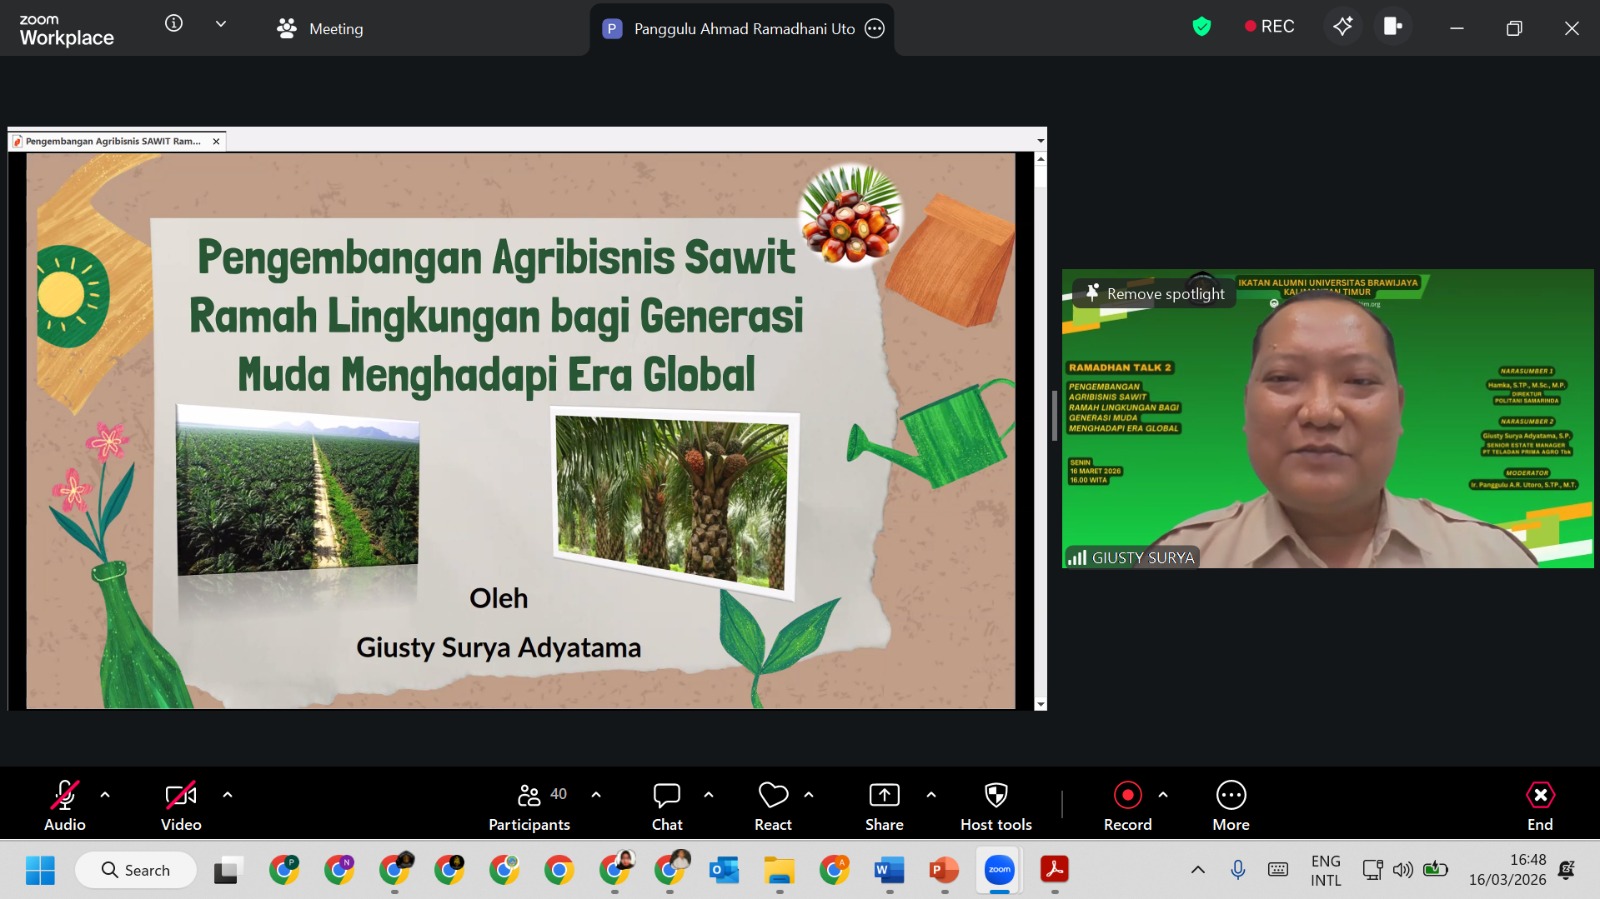Image resolution: width=1600 pixels, height=899 pixels.
Task: Open the React emoji menu
Action: 773,806
